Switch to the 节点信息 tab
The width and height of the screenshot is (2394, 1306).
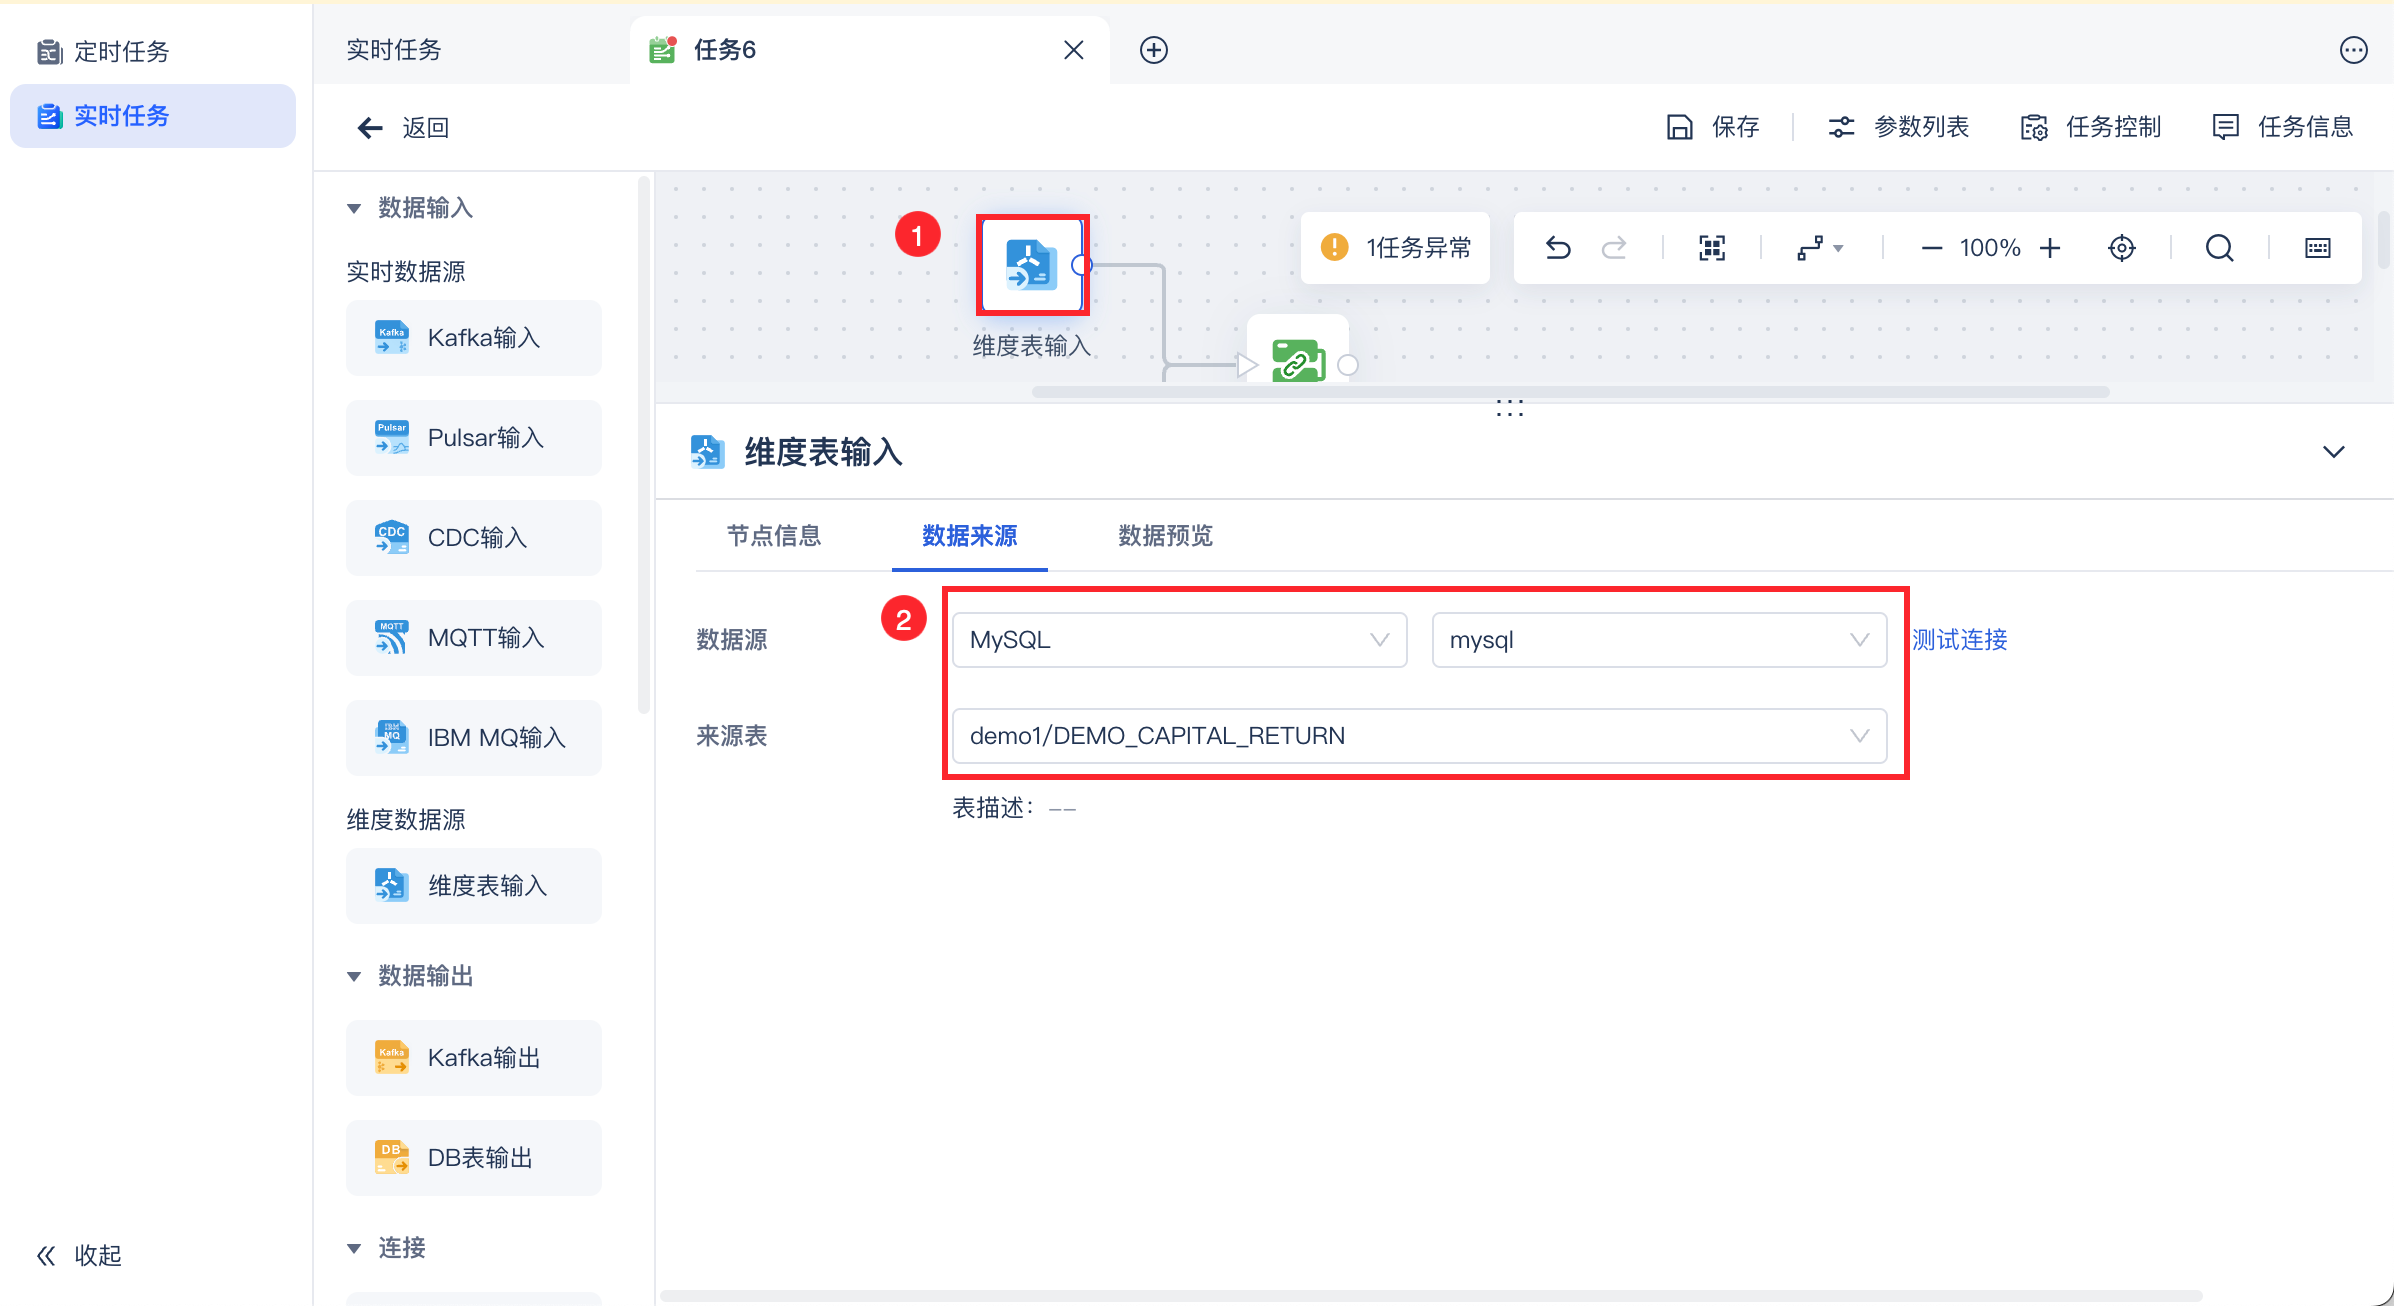(x=773, y=536)
